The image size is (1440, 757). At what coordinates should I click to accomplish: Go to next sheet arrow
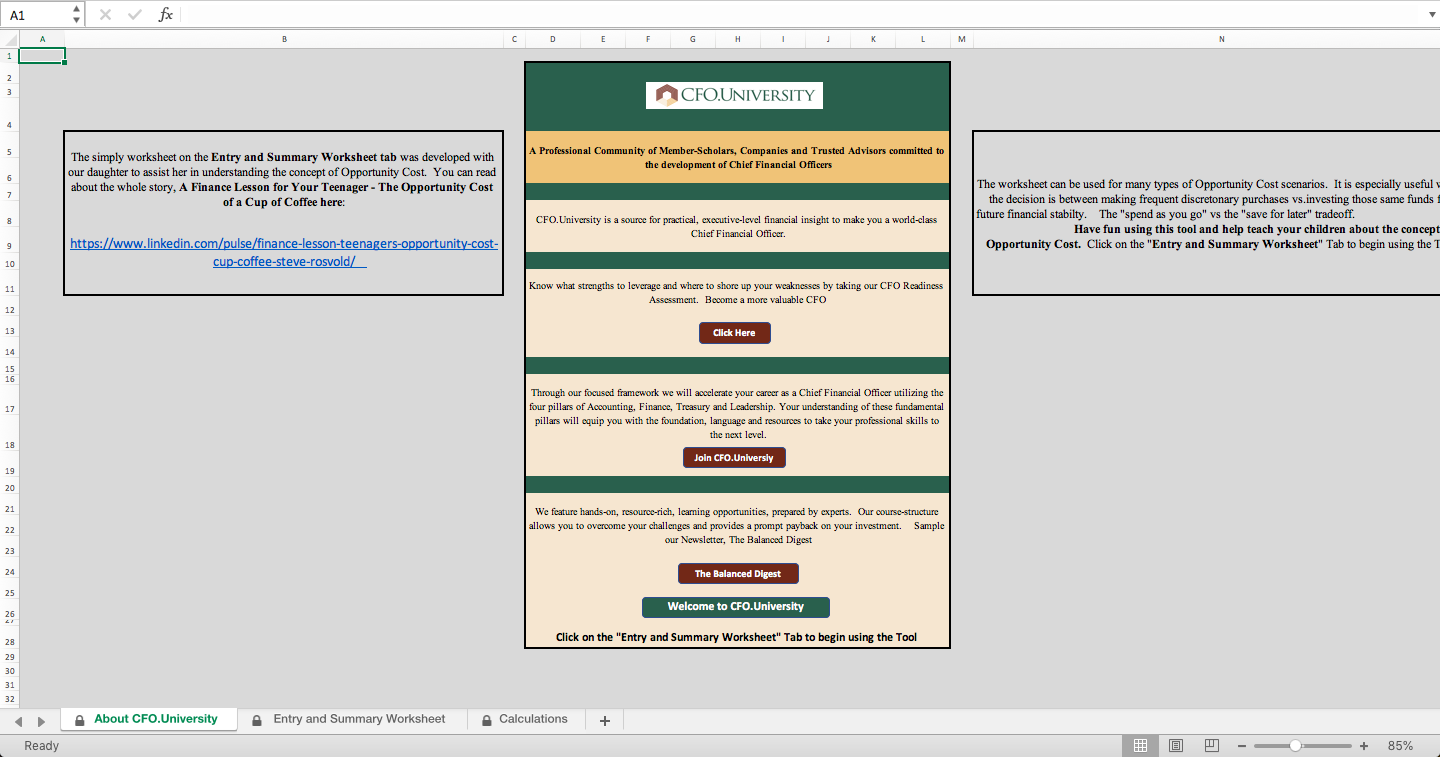tap(41, 721)
